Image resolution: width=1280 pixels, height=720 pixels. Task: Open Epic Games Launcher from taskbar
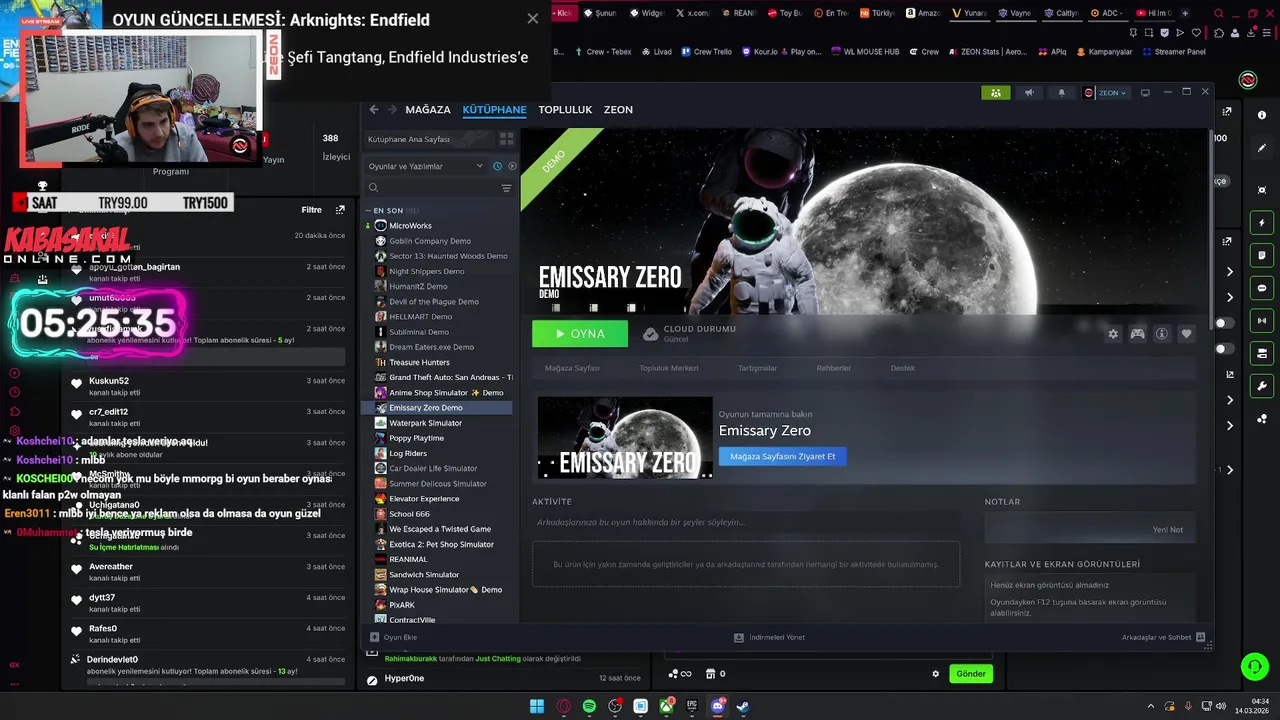coord(691,706)
